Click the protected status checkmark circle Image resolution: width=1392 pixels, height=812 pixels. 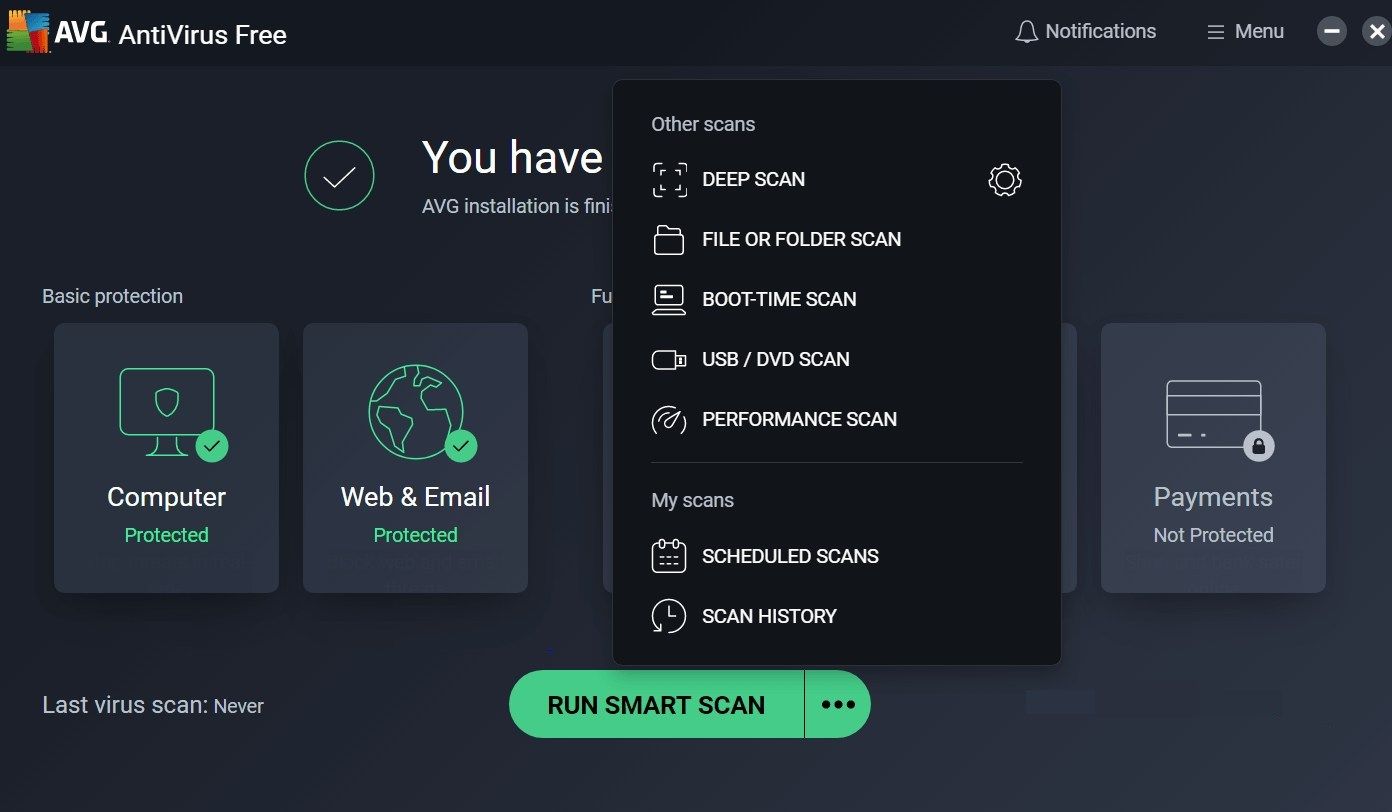pyautogui.click(x=340, y=176)
